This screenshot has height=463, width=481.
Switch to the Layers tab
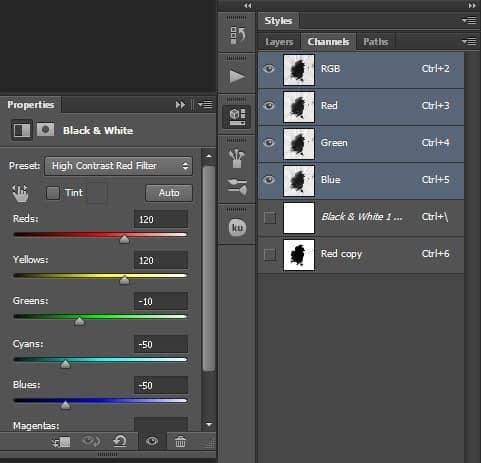(279, 42)
